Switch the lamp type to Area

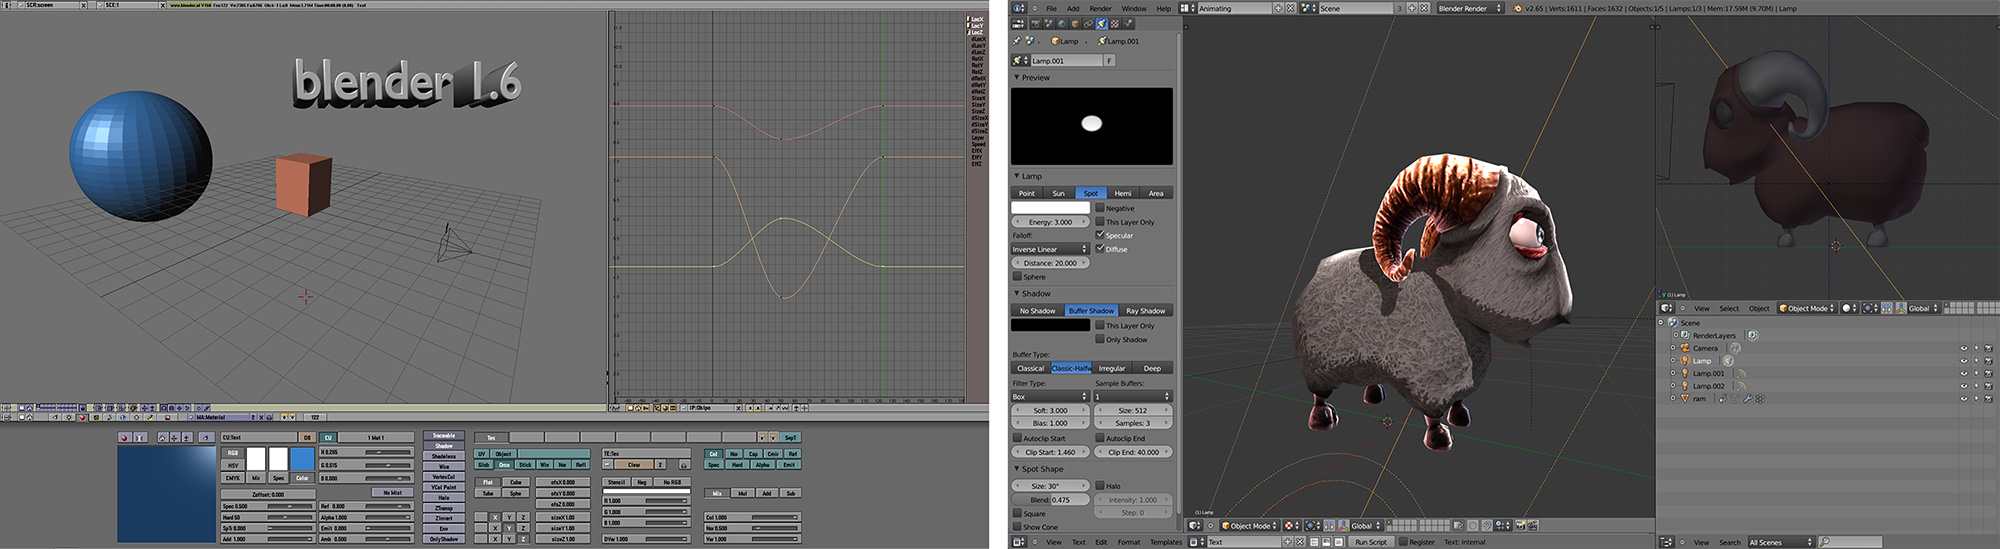1156,193
